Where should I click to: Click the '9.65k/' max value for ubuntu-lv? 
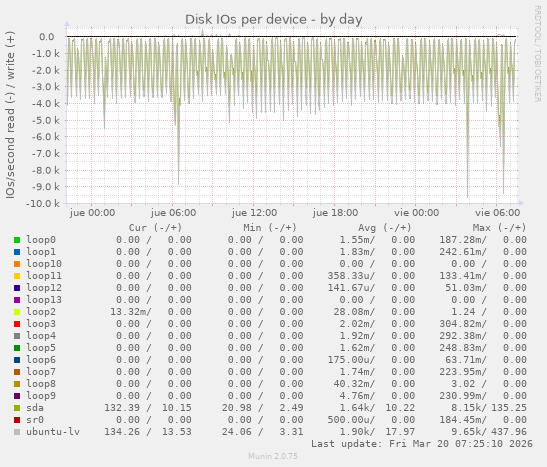(x=469, y=432)
